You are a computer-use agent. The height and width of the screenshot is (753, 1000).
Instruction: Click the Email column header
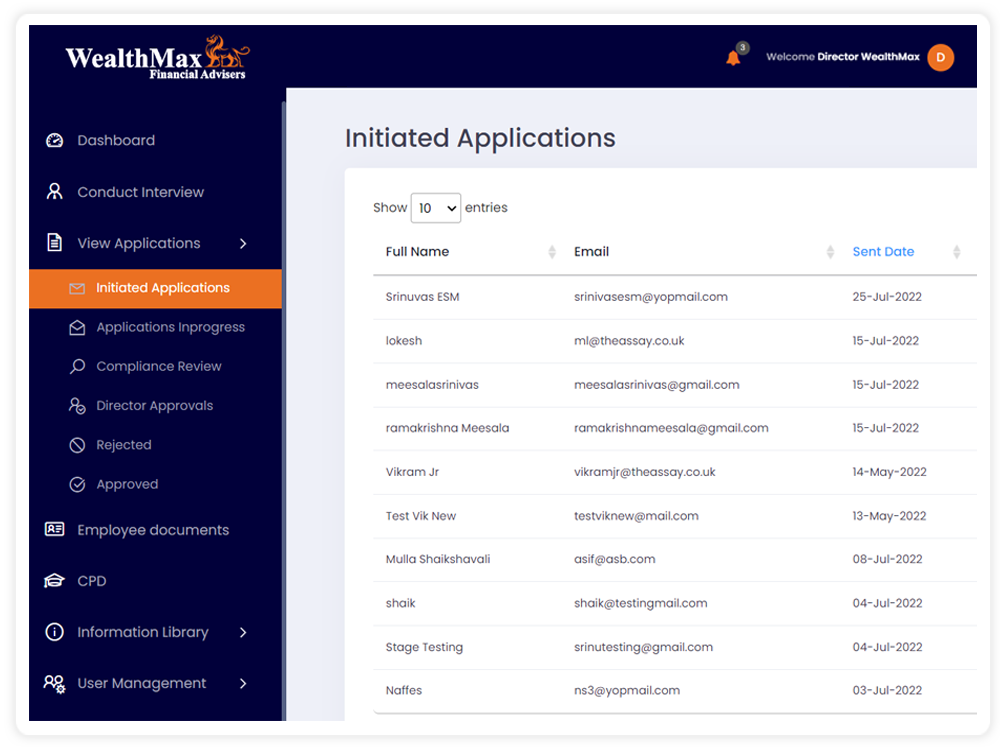[x=591, y=252]
